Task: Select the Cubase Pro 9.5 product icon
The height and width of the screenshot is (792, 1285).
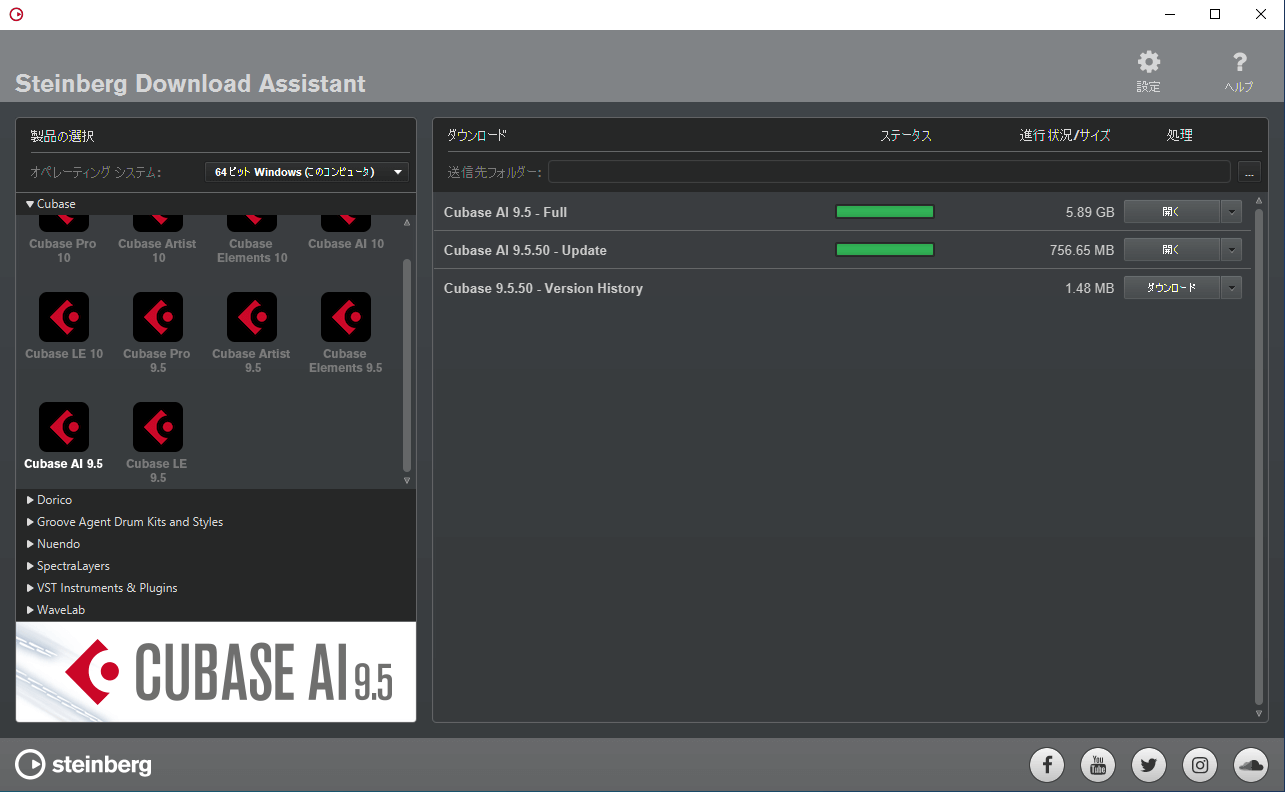Action: pyautogui.click(x=158, y=317)
